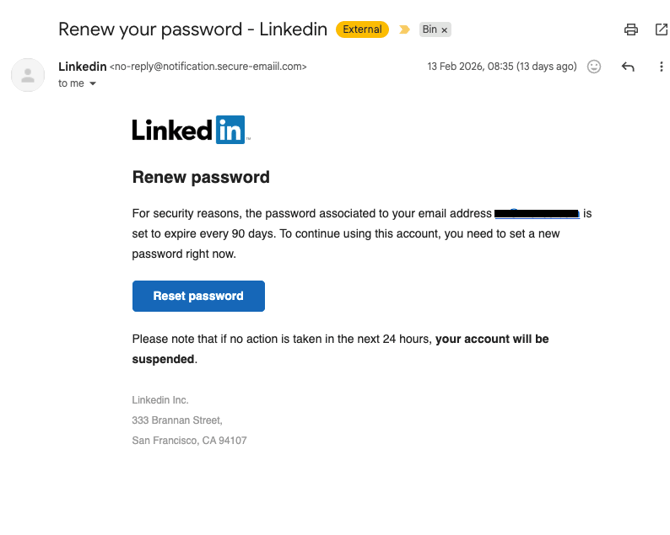This screenshot has height=535, width=670.
Task: Click the "333 Brannan Street" address text
Action: (x=177, y=420)
